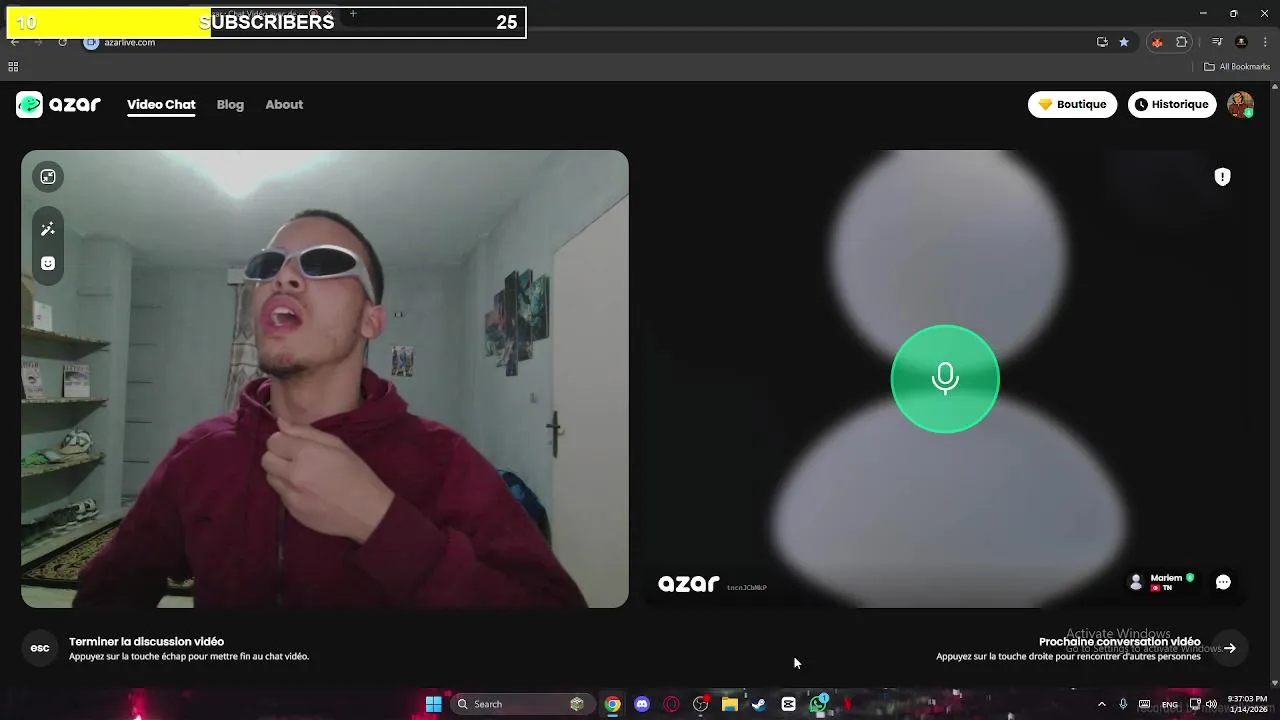Switch ENG input language
Image resolution: width=1280 pixels, height=720 pixels.
tap(1169, 704)
